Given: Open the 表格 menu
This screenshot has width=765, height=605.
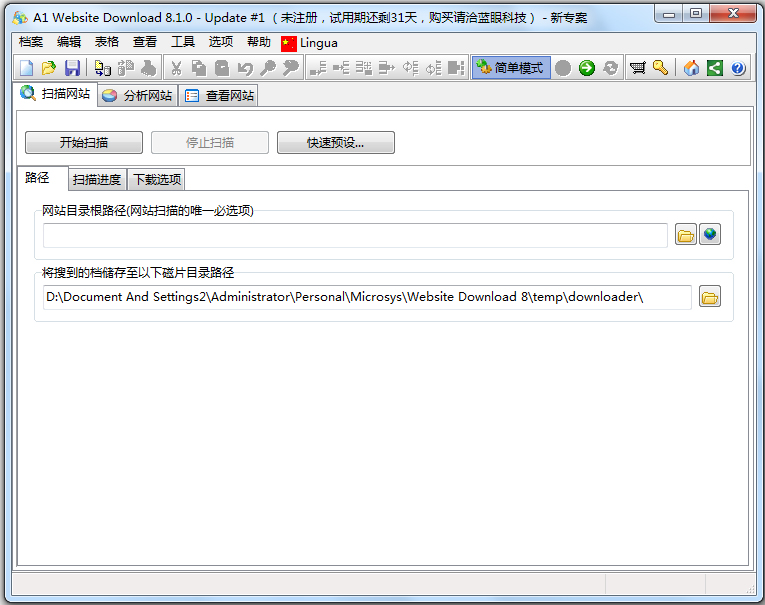Looking at the screenshot, I should [x=107, y=42].
